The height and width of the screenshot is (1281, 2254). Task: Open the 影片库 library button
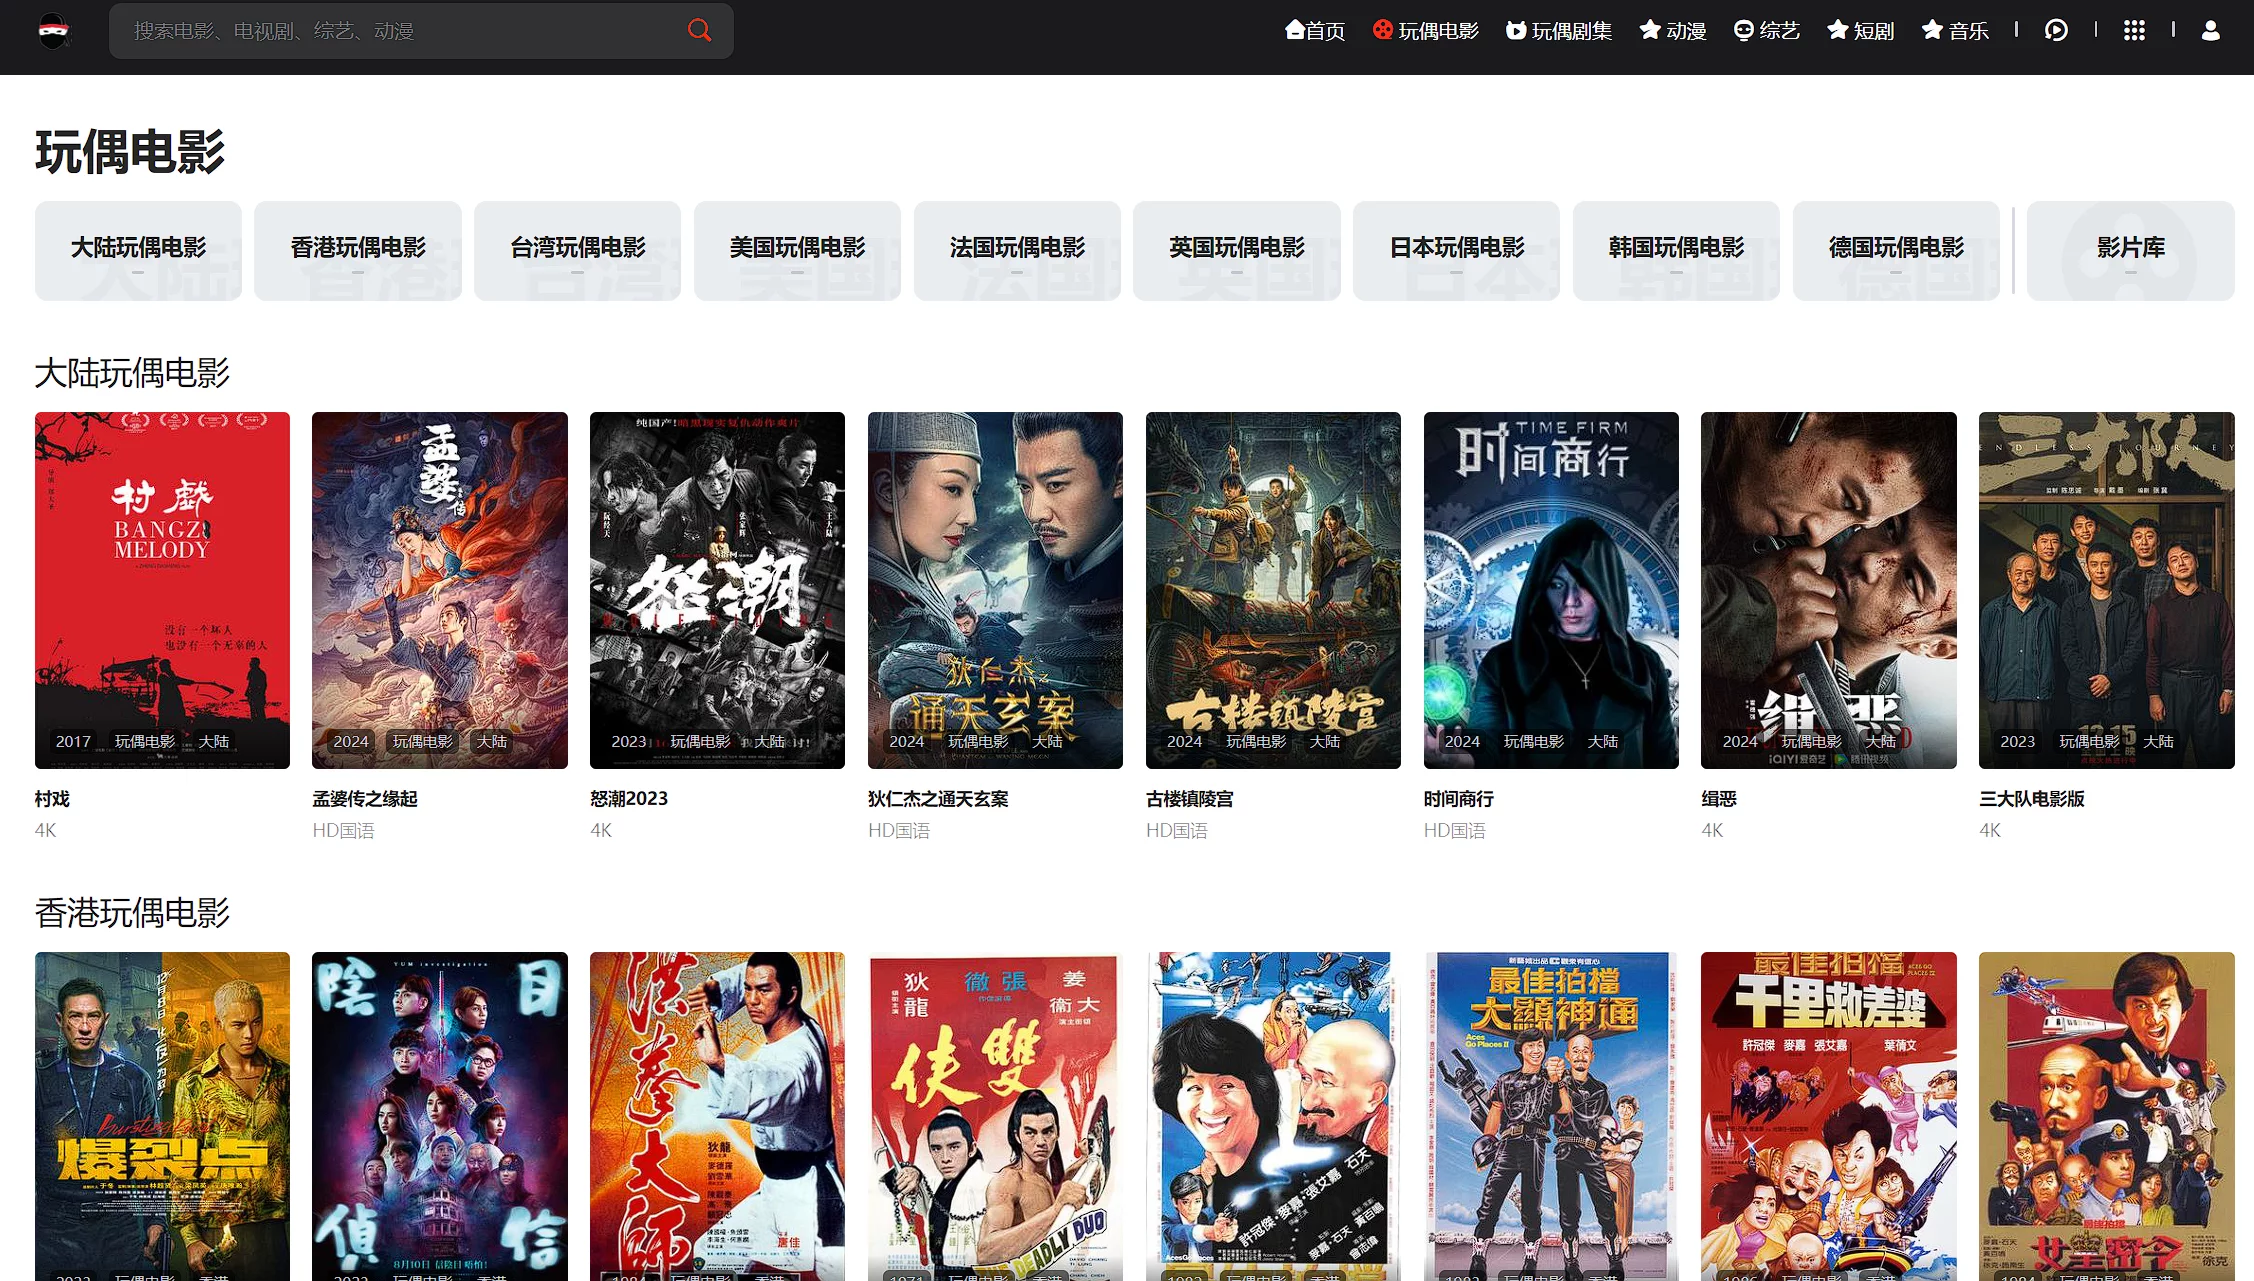pyautogui.click(x=2130, y=249)
